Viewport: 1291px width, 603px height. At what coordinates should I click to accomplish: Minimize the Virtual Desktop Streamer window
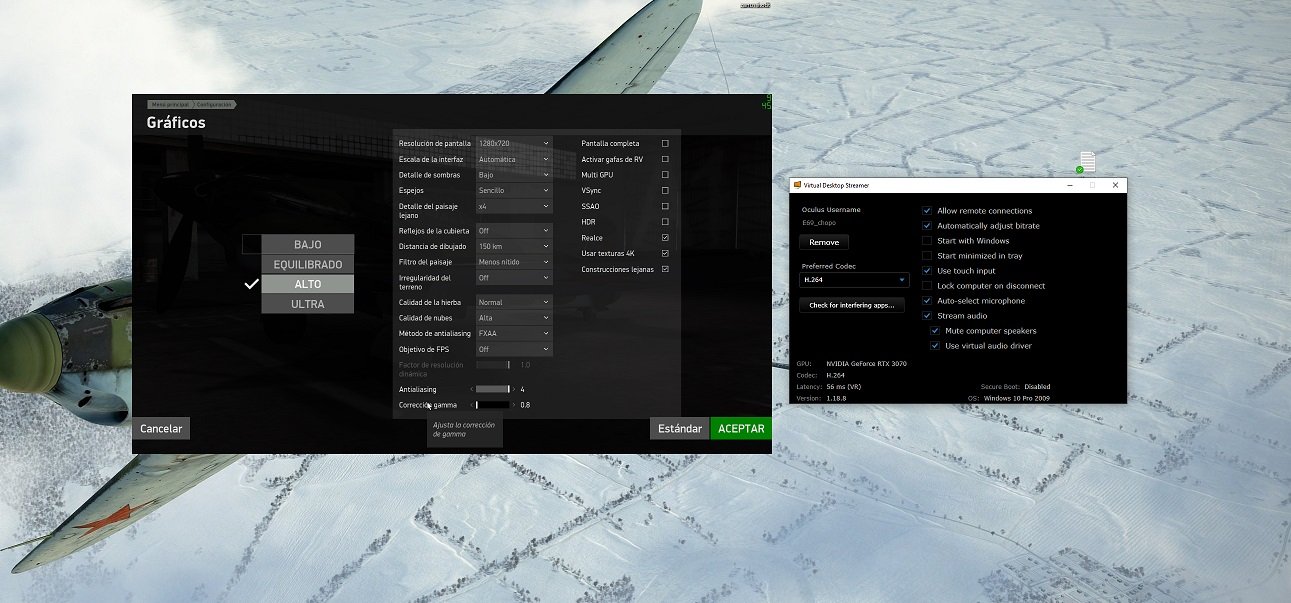[1069, 185]
